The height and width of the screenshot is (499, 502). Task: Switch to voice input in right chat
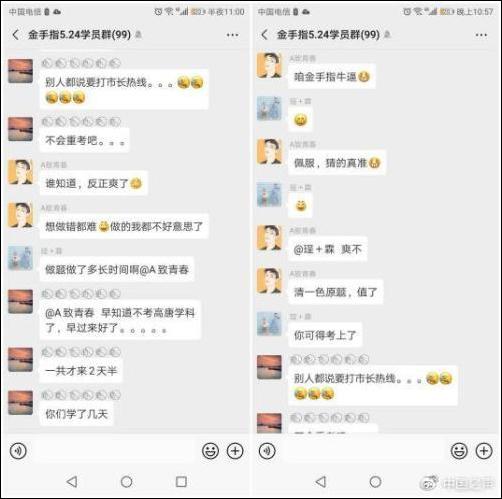pyautogui.click(x=267, y=451)
